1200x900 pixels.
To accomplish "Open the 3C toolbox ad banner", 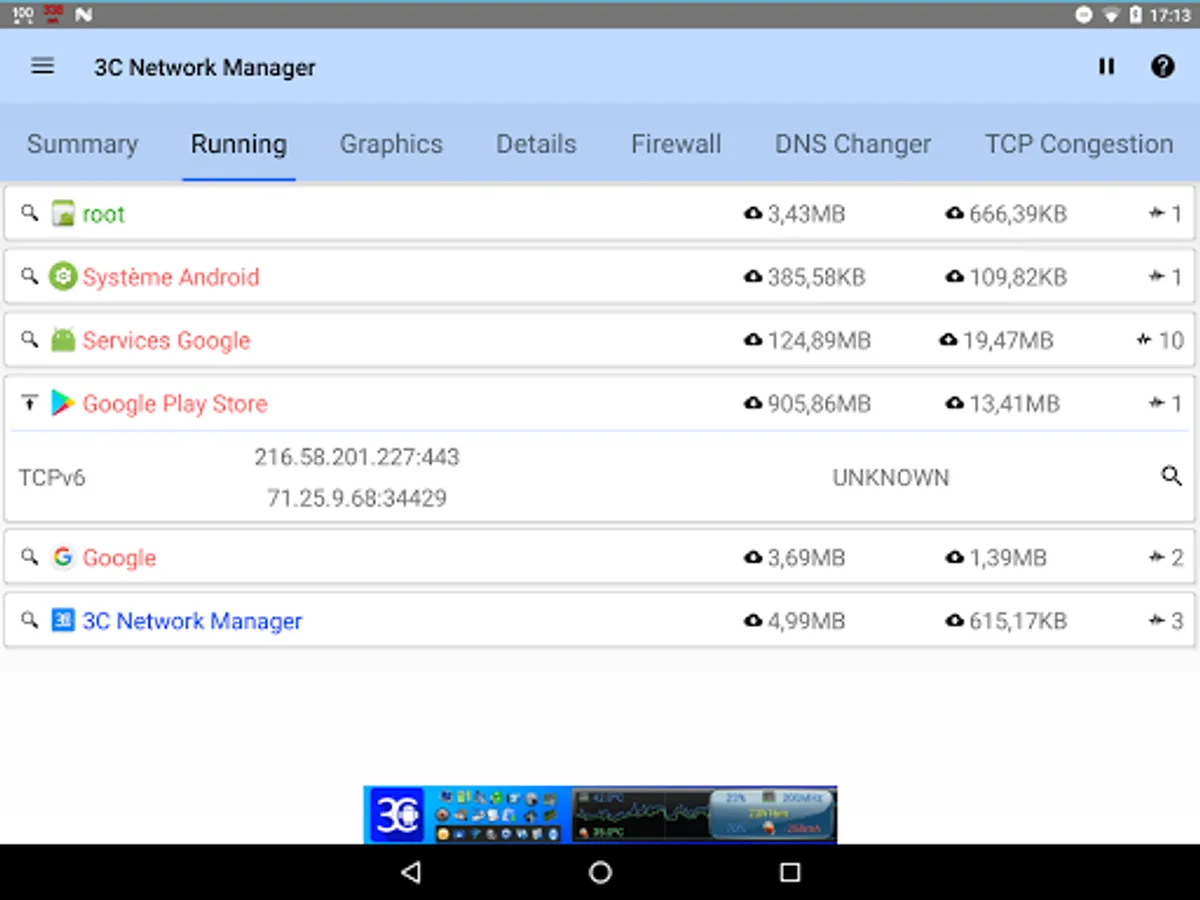I will (x=600, y=814).
